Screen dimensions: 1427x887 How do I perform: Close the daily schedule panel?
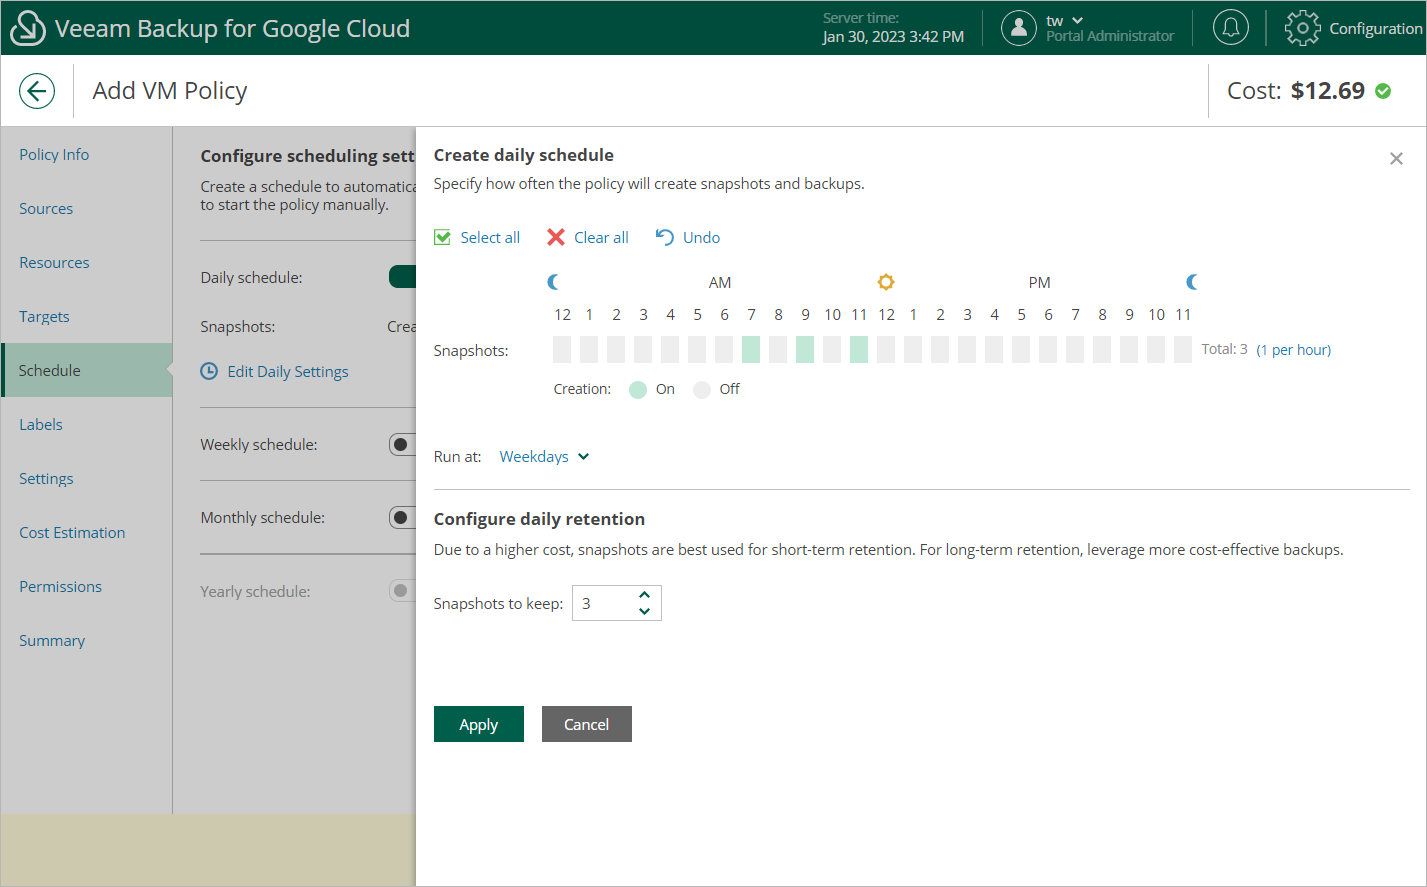(x=1396, y=159)
